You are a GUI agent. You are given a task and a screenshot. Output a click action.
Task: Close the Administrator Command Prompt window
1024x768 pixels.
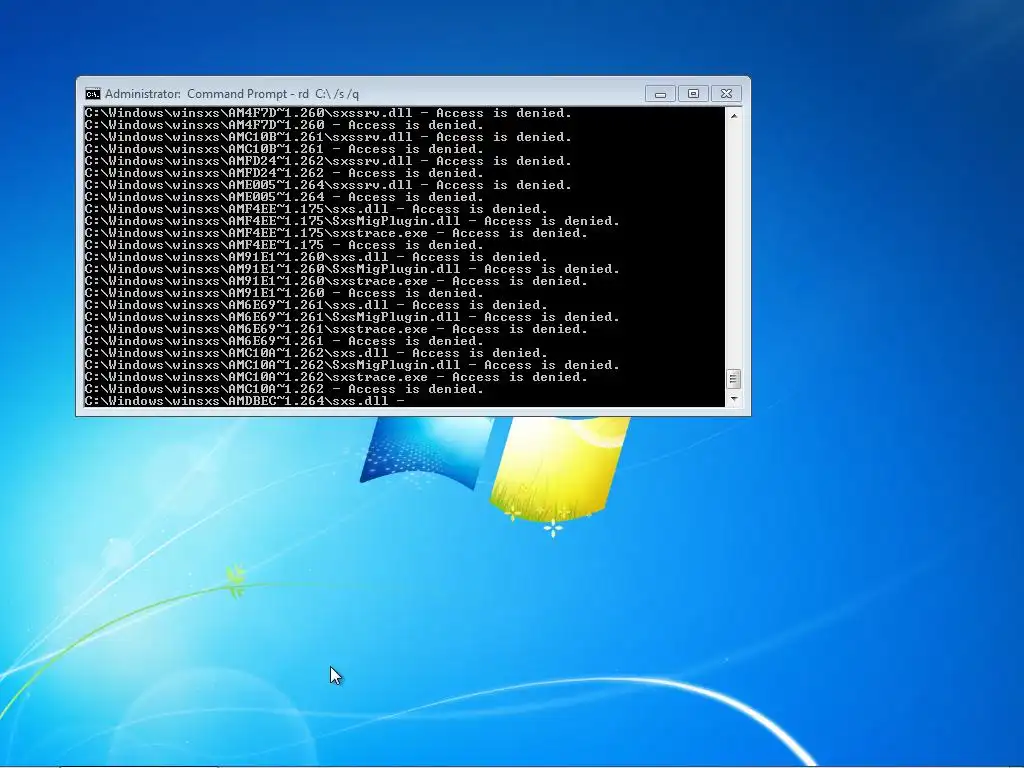point(726,94)
